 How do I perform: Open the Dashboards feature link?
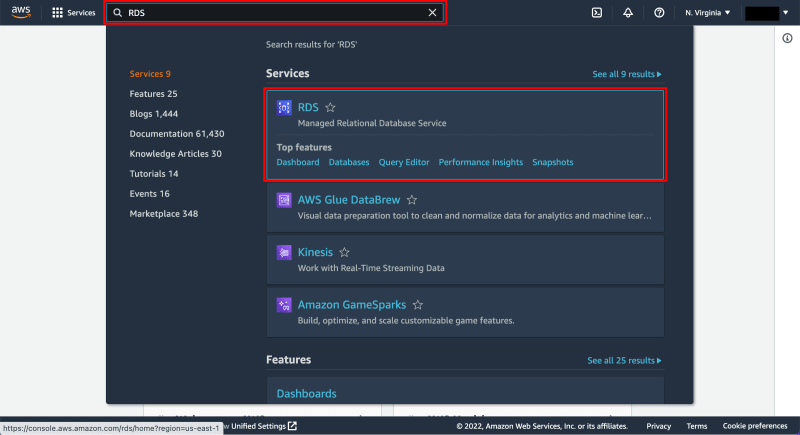(x=306, y=394)
